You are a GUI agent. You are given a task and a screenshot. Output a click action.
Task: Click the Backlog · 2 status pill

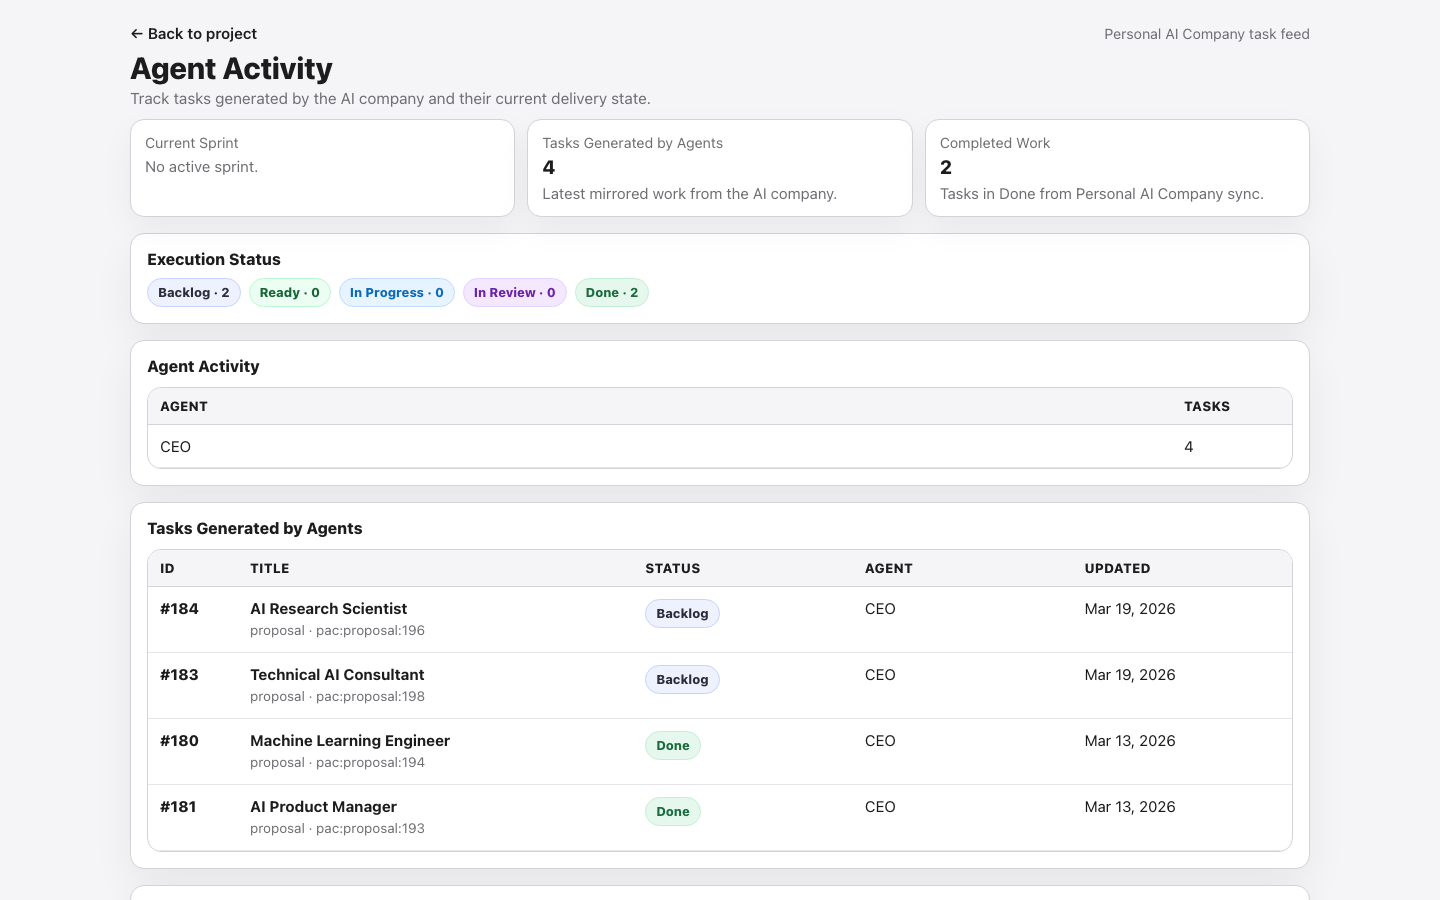pyautogui.click(x=194, y=293)
